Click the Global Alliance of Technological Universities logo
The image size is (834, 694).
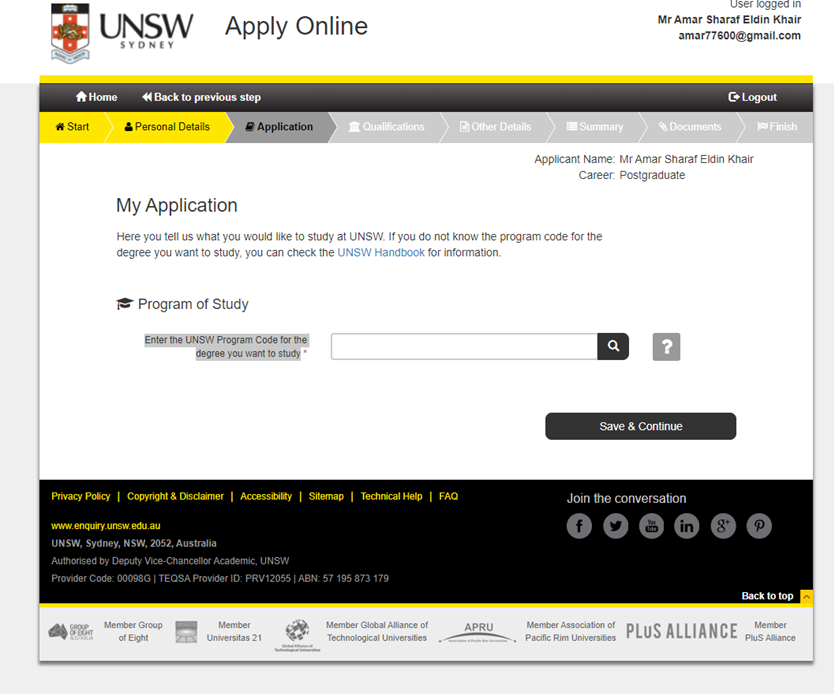297,635
